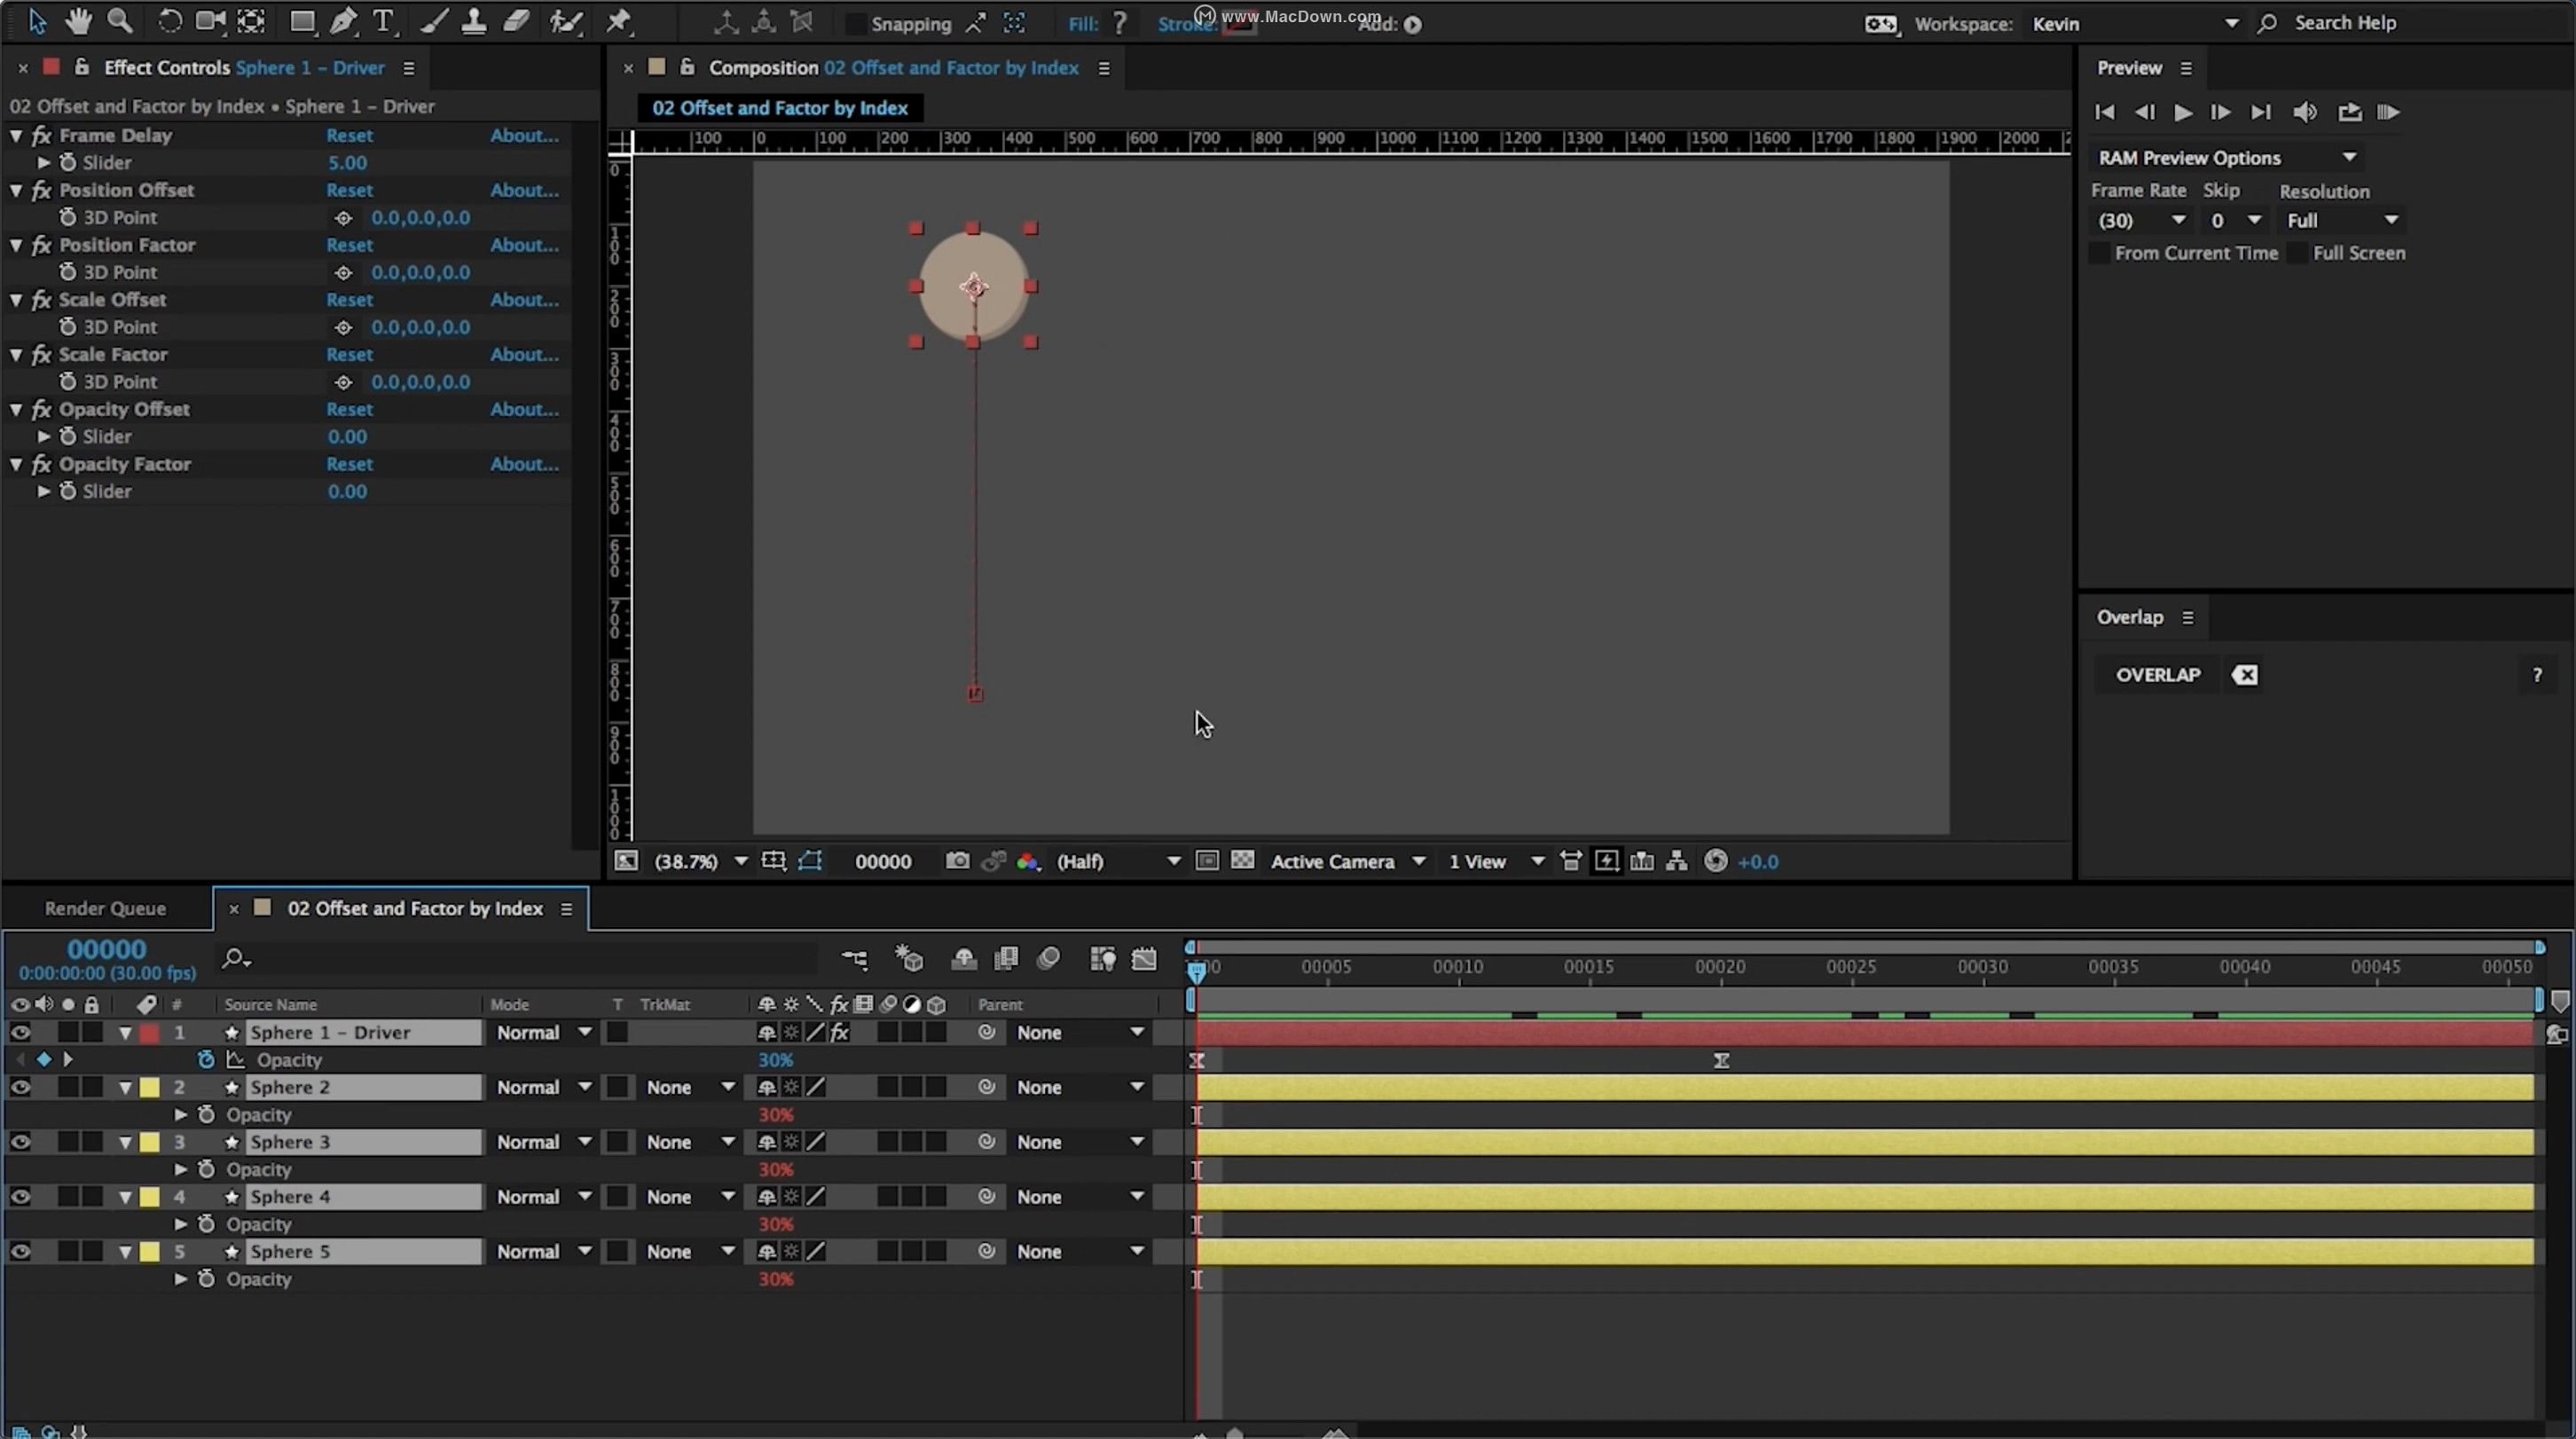Screen dimensions: 2576x1439
Task: Mute audio in the Preview panel
Action: pos(2305,112)
